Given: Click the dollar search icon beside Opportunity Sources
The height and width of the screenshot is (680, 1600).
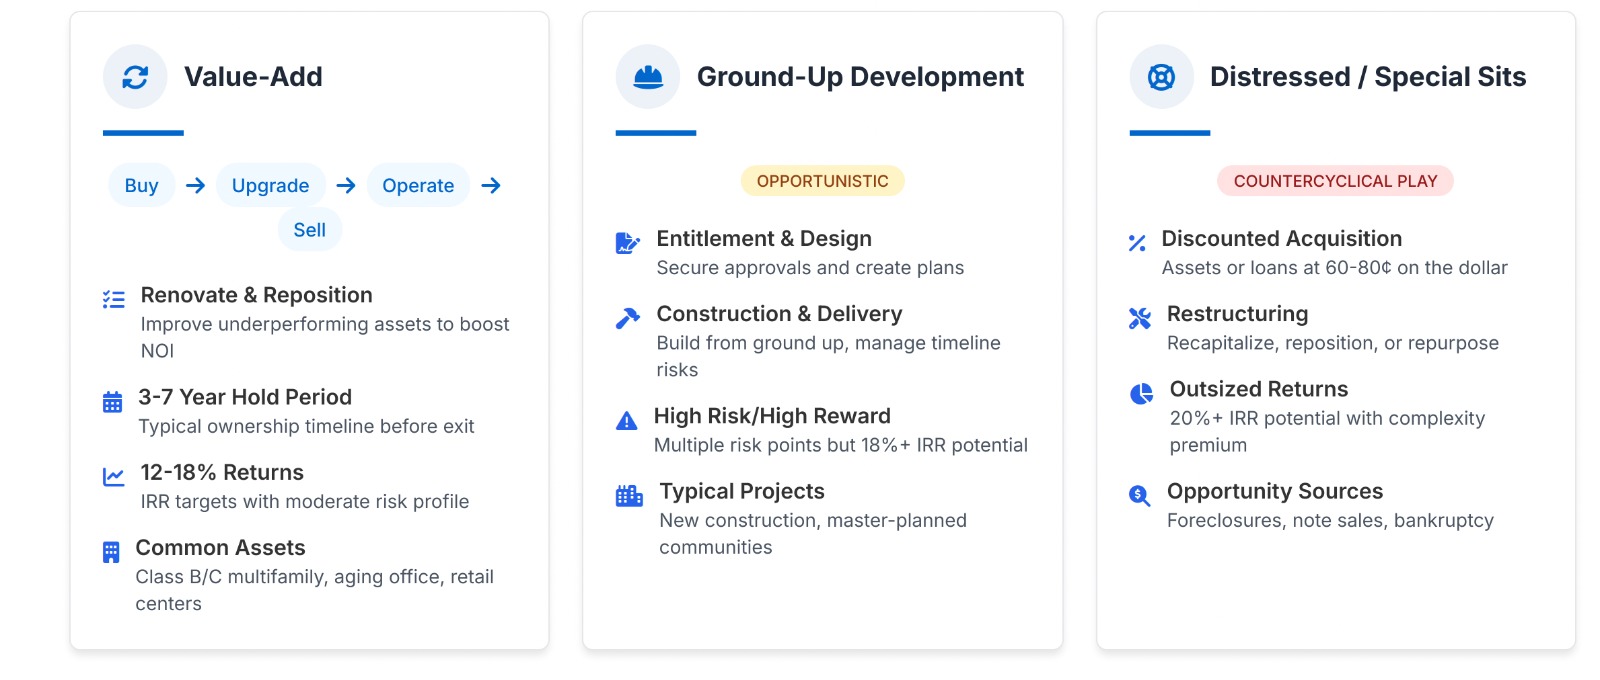Looking at the screenshot, I should [1139, 495].
